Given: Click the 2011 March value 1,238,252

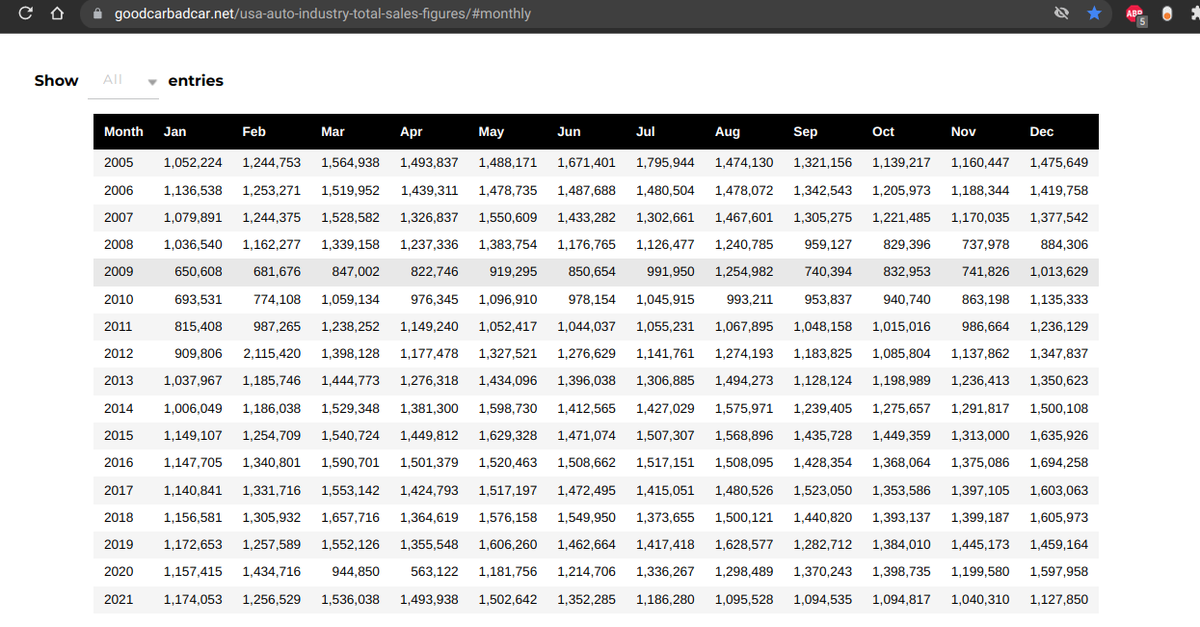Looking at the screenshot, I should click(x=350, y=326).
